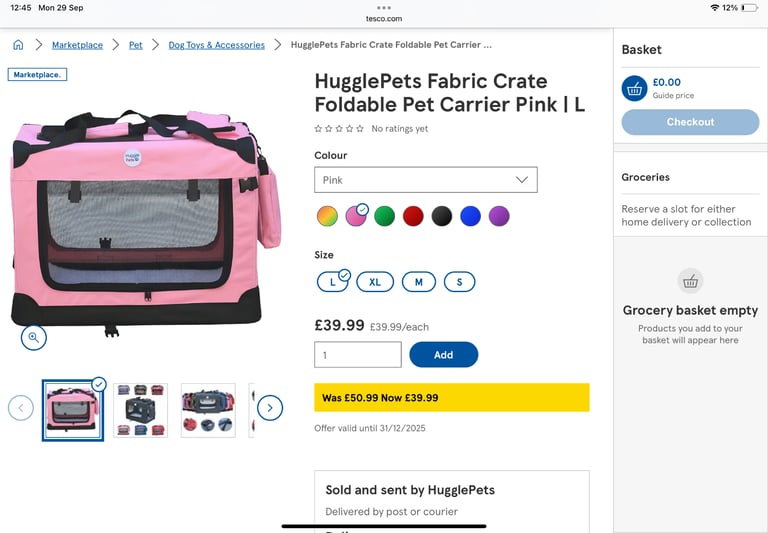Open Marketplace breadcrumb link
The image size is (768, 533).
pos(77,45)
